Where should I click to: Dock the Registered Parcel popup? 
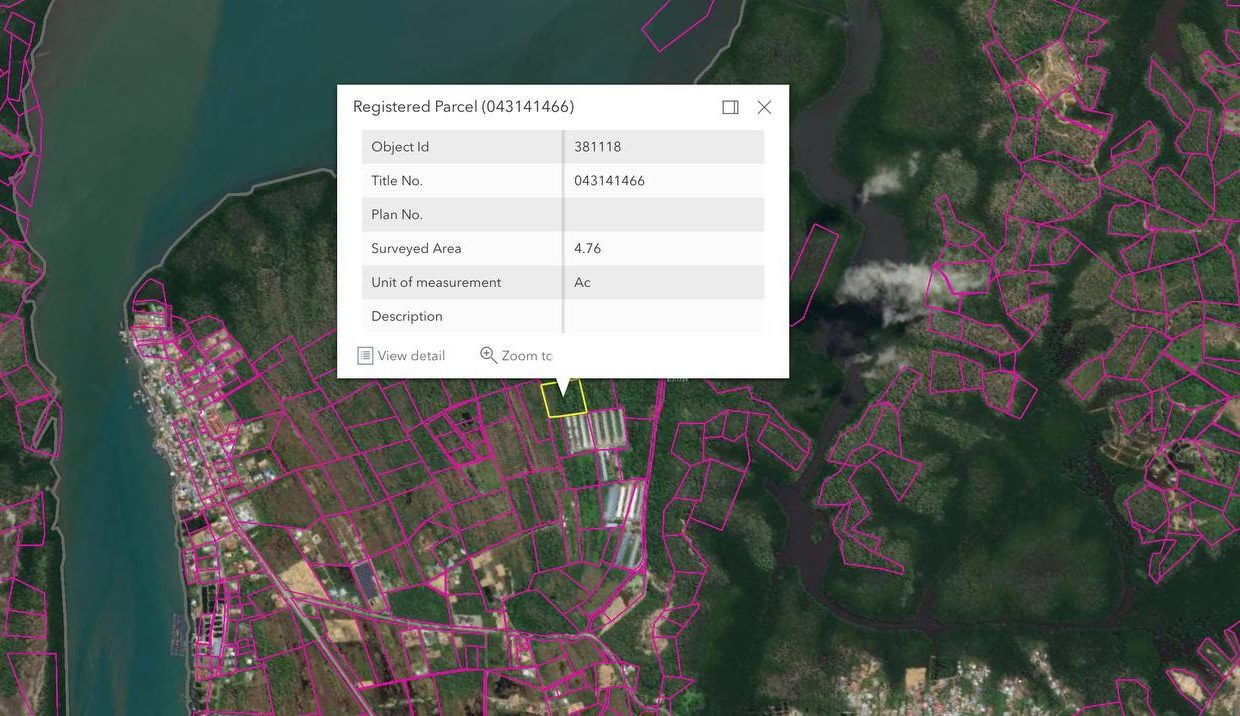coord(730,107)
